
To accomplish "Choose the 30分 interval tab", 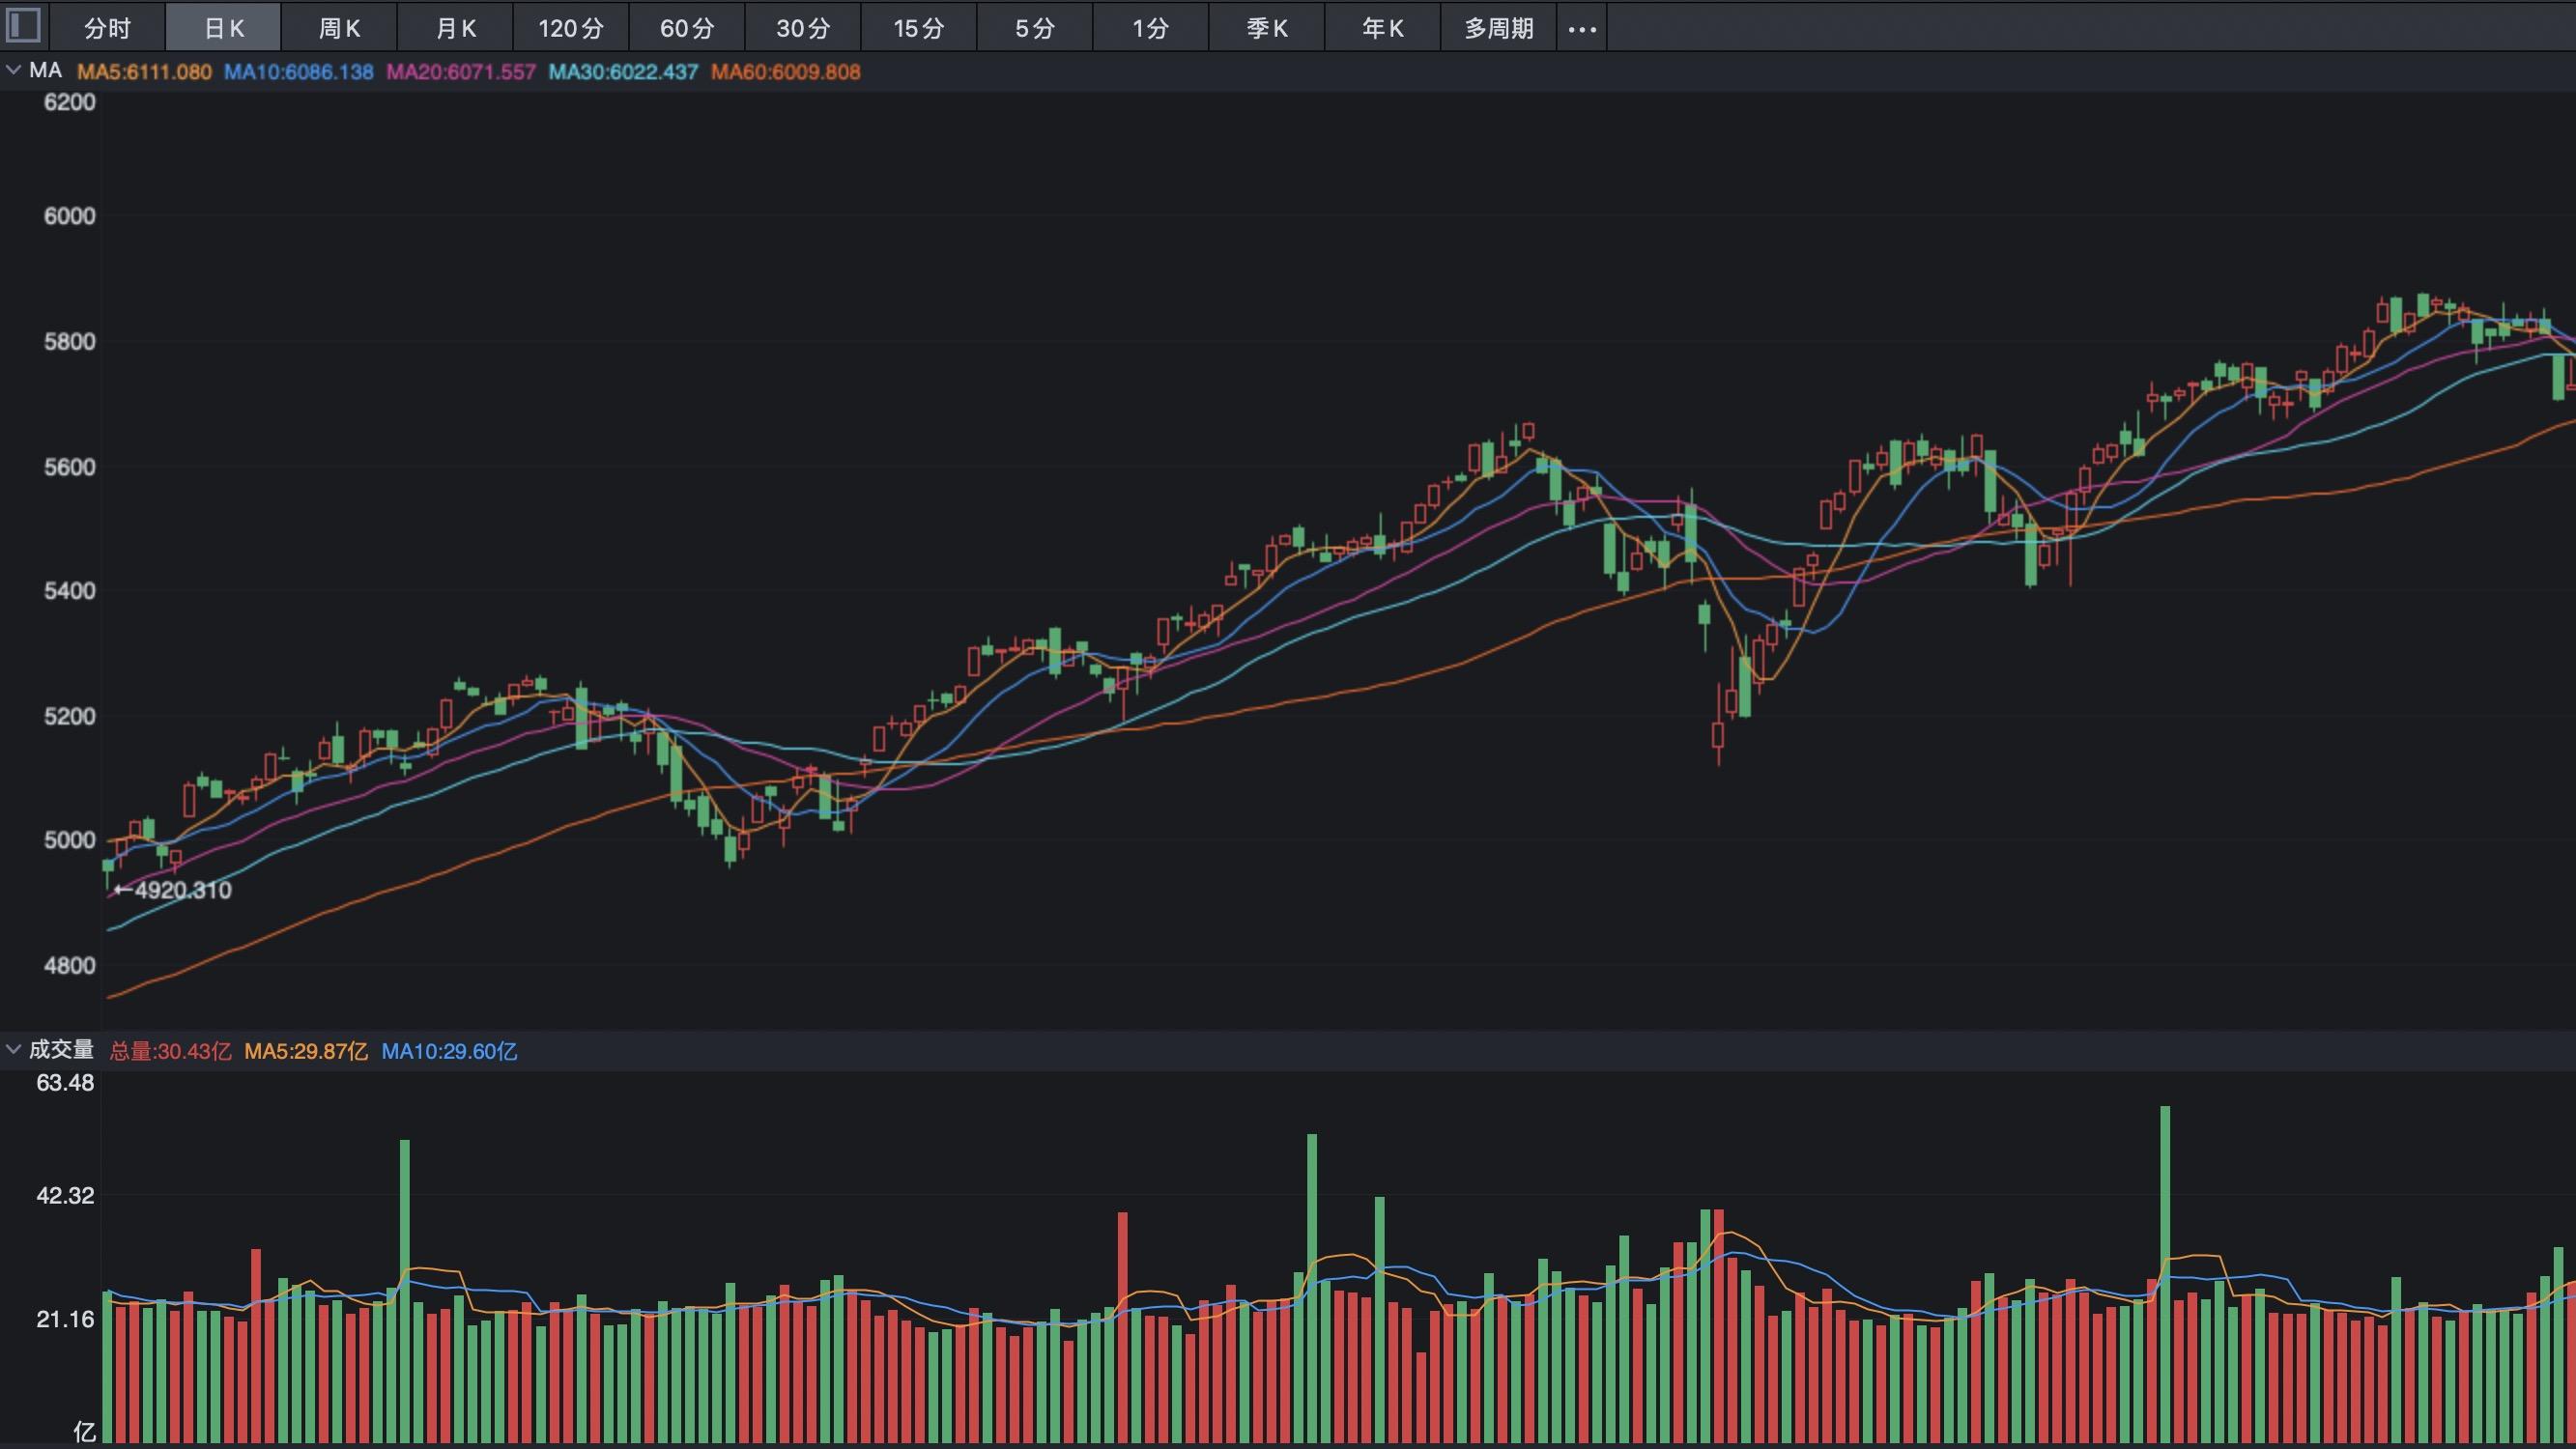I will [803, 28].
